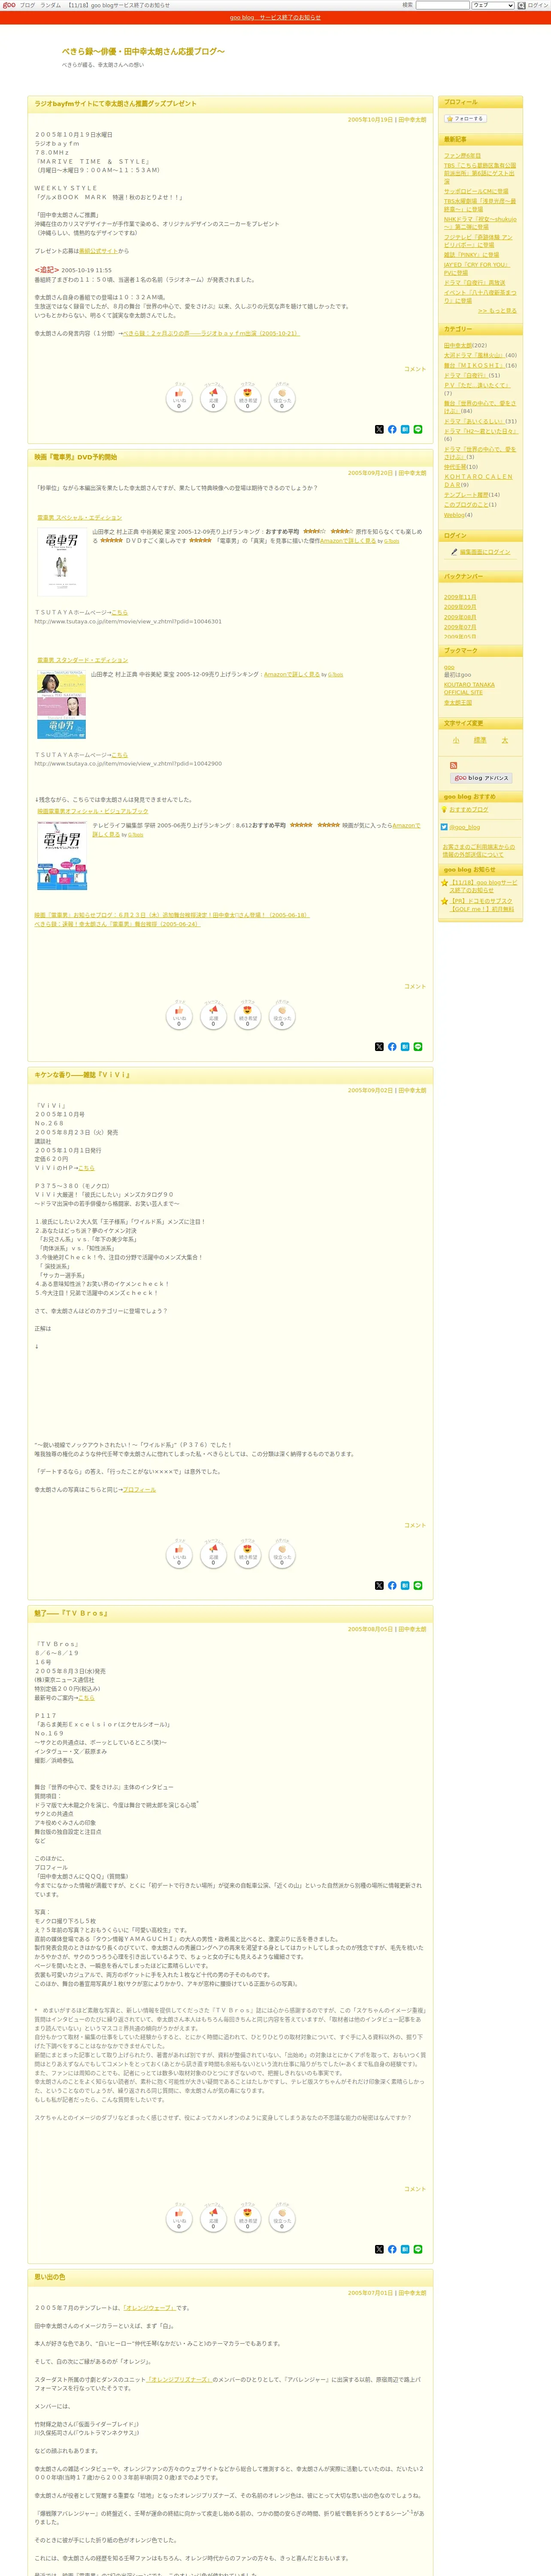Open blog title べきら録 header link
Screen dimensions: 551x2576
click(143, 51)
